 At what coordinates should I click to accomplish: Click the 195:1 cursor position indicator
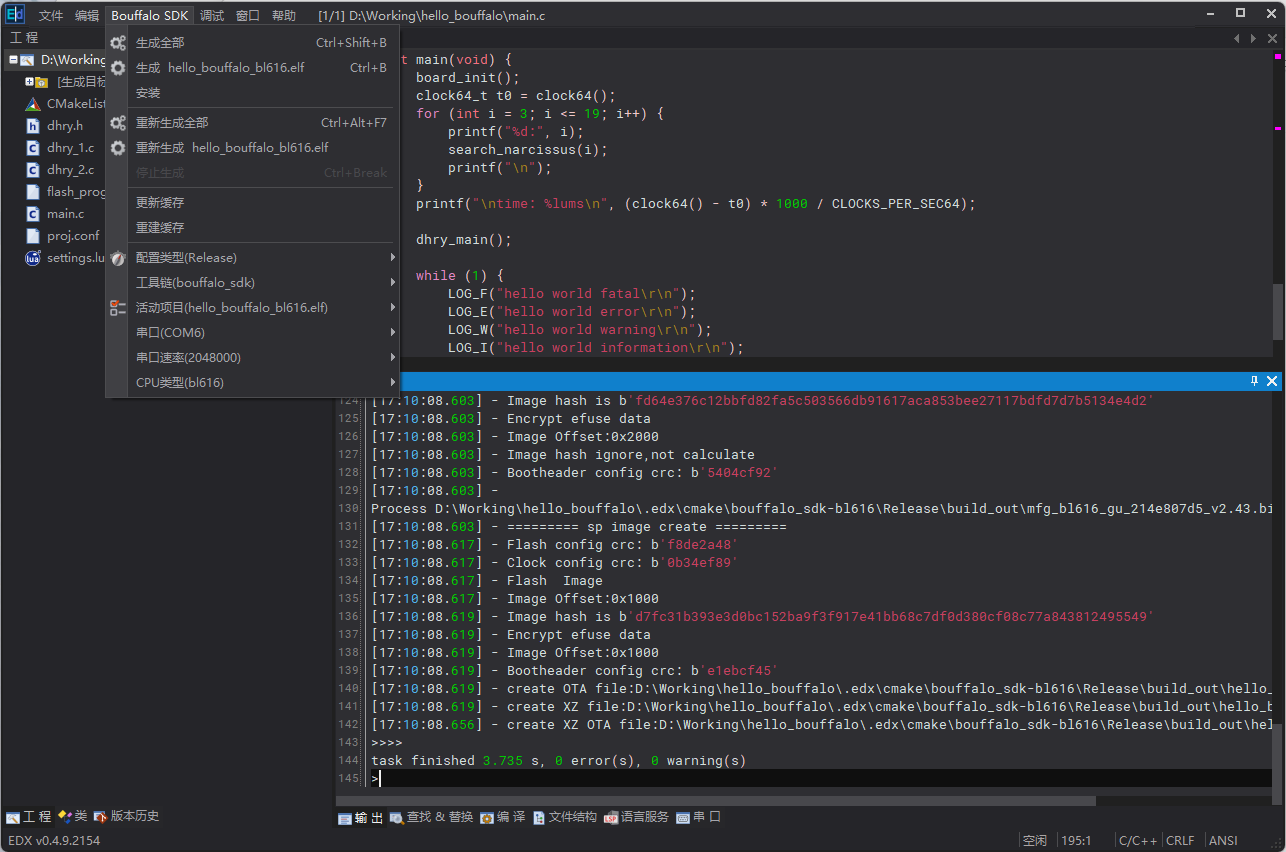[1077, 841]
